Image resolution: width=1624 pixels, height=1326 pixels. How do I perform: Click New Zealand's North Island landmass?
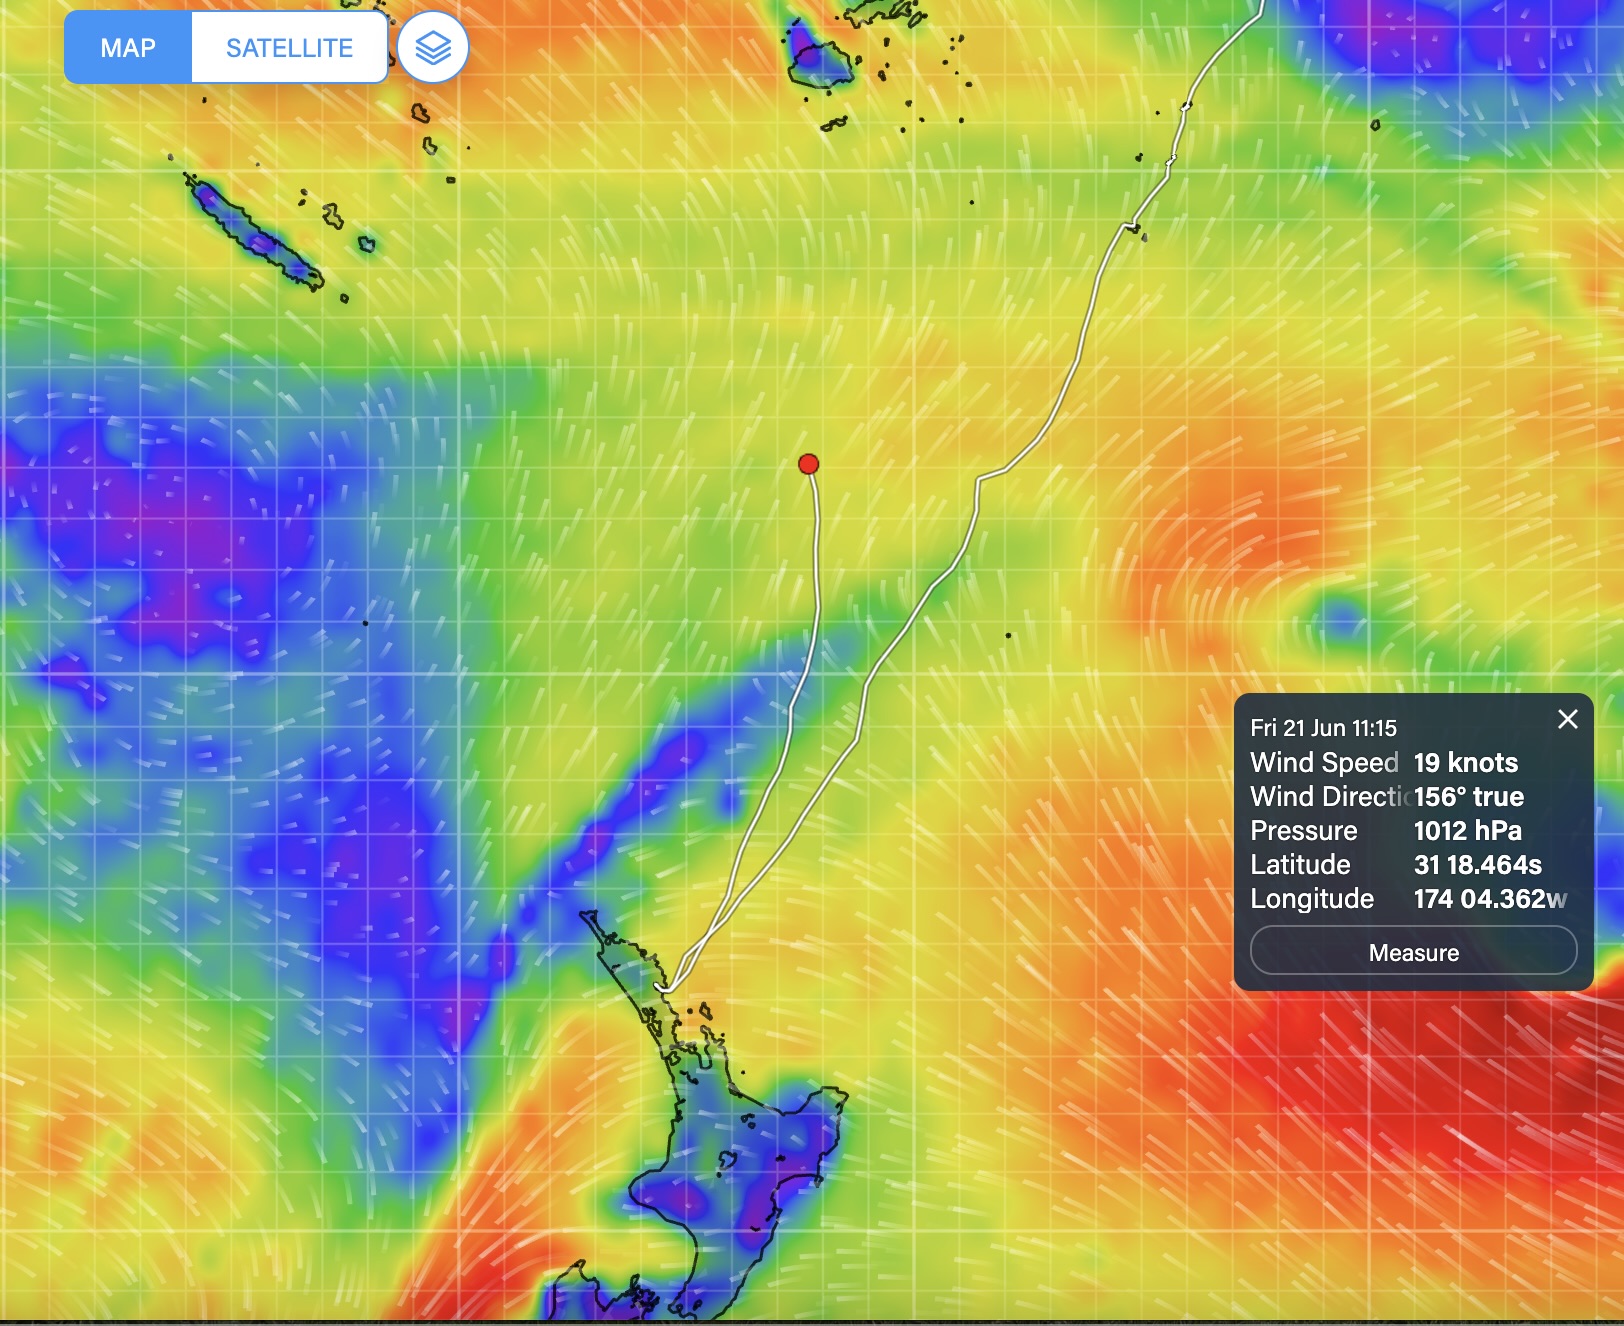(740, 1160)
